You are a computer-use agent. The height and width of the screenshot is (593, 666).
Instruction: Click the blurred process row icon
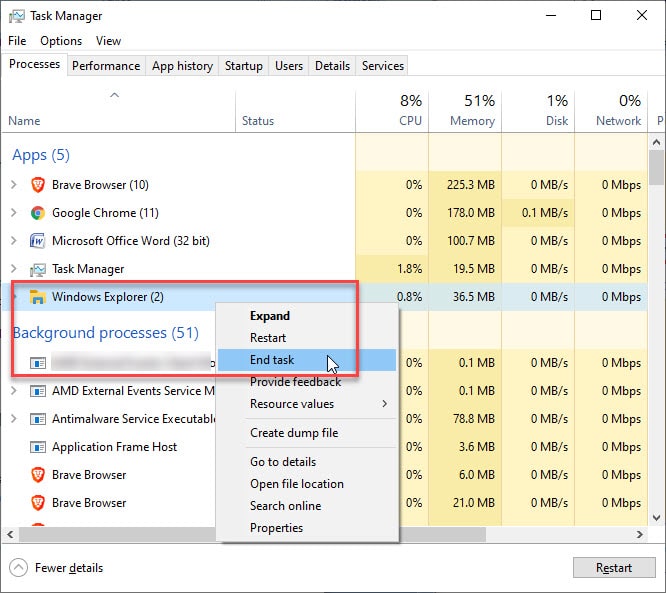pyautogui.click(x=38, y=363)
